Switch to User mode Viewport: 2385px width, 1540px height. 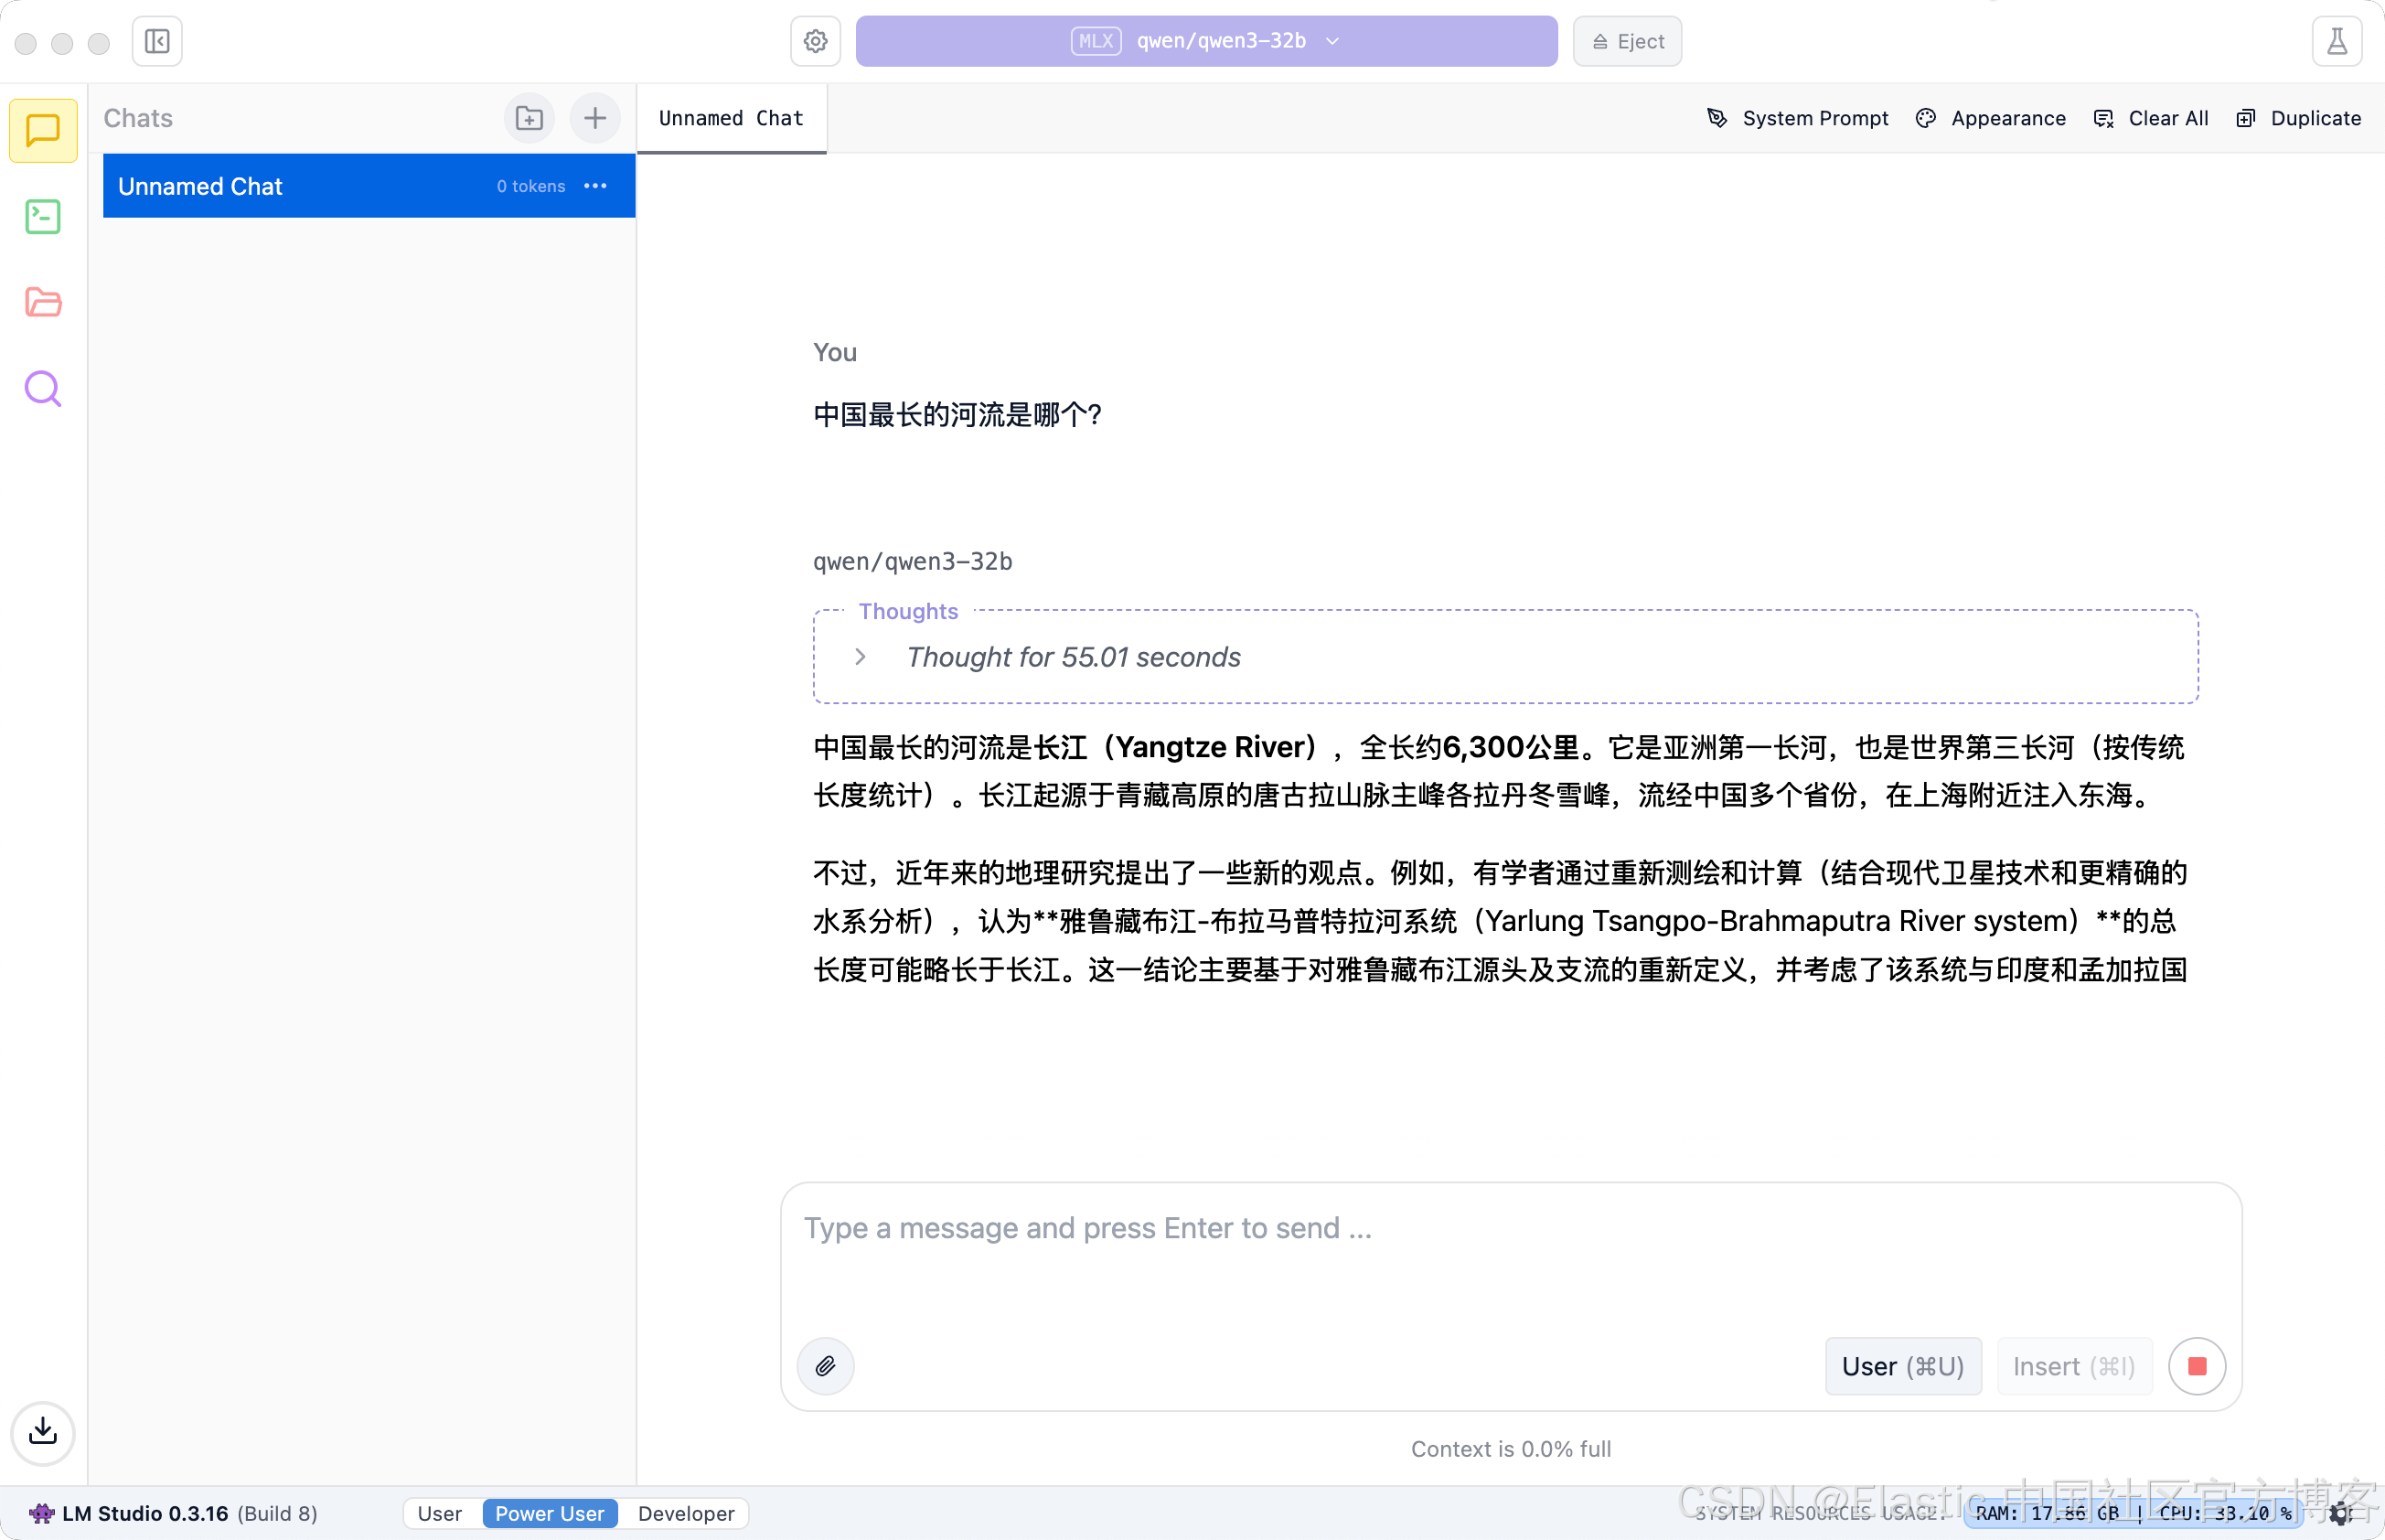click(439, 1513)
